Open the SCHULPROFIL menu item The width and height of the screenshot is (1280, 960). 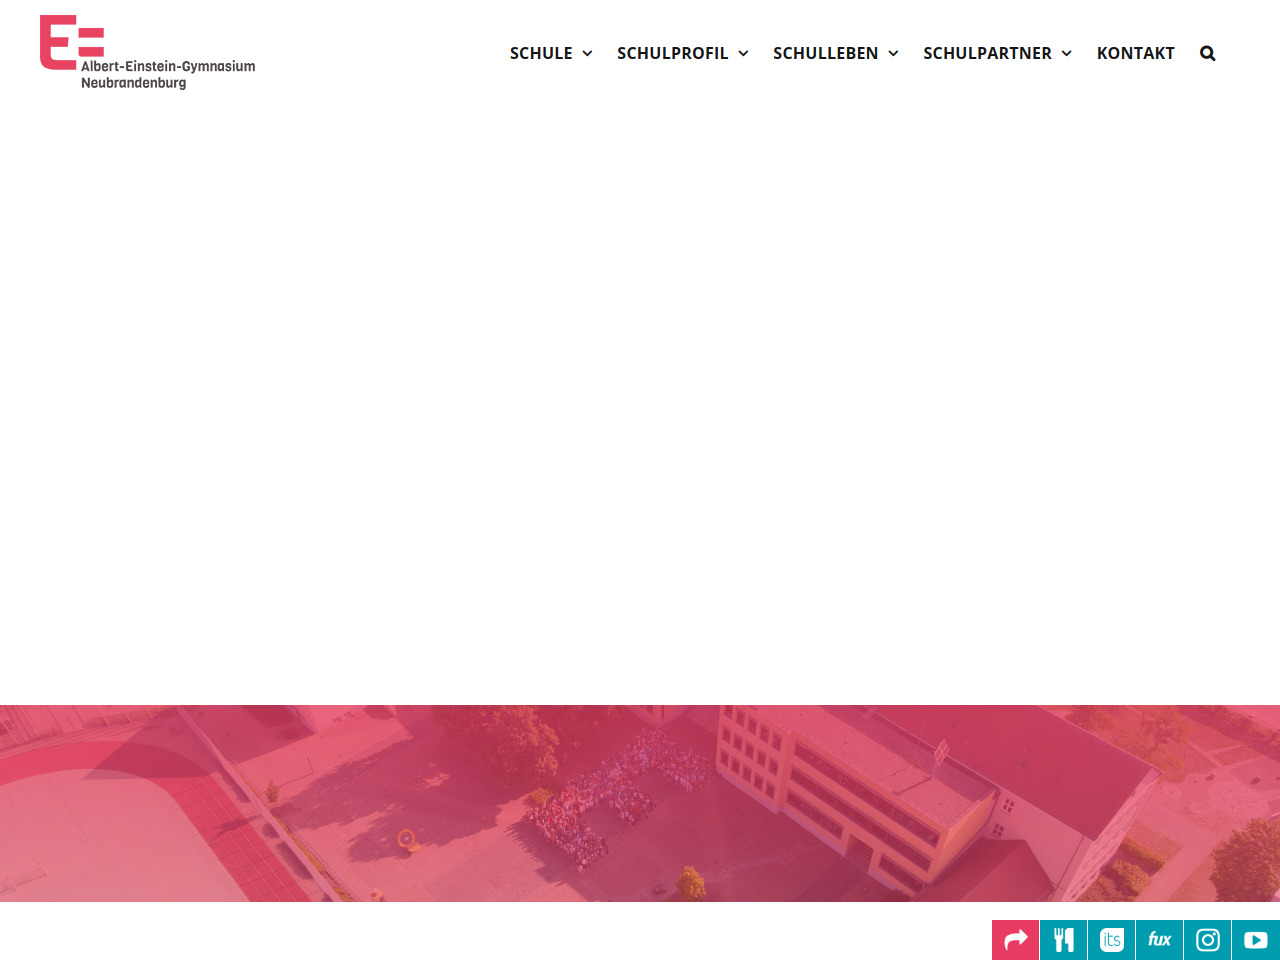pyautogui.click(x=672, y=54)
